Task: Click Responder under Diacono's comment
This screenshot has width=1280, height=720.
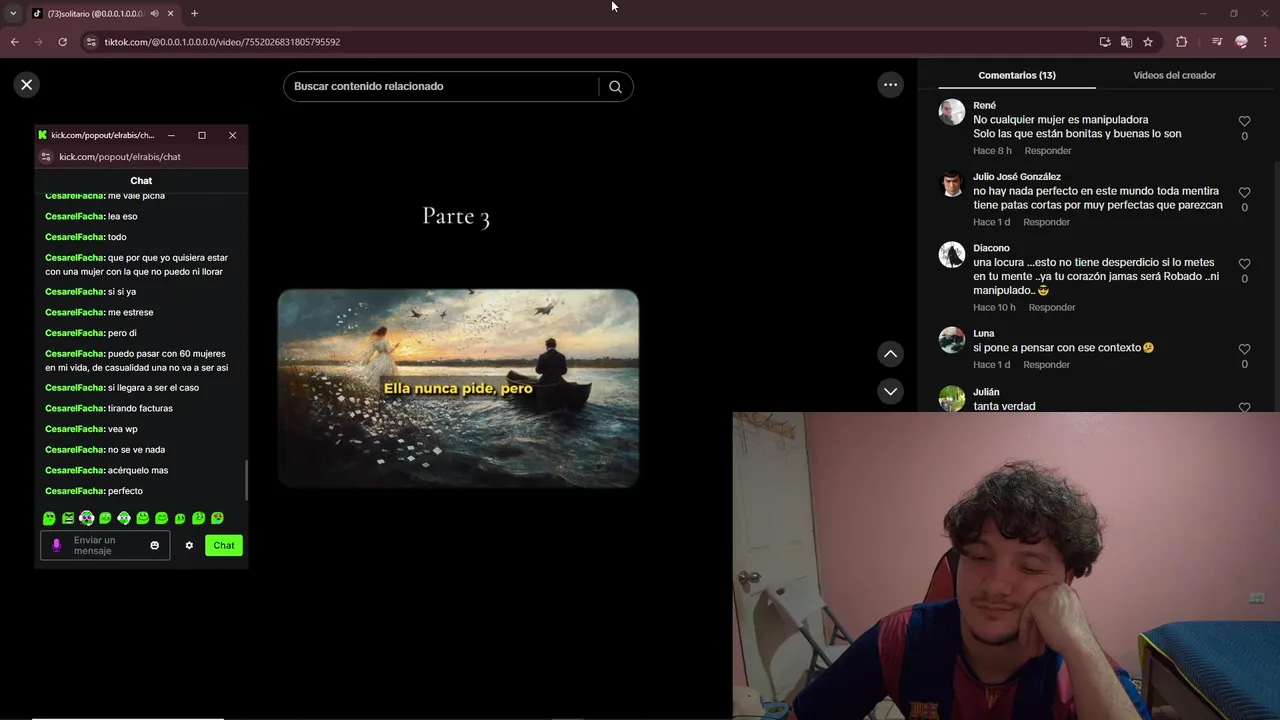Action: tap(1052, 307)
